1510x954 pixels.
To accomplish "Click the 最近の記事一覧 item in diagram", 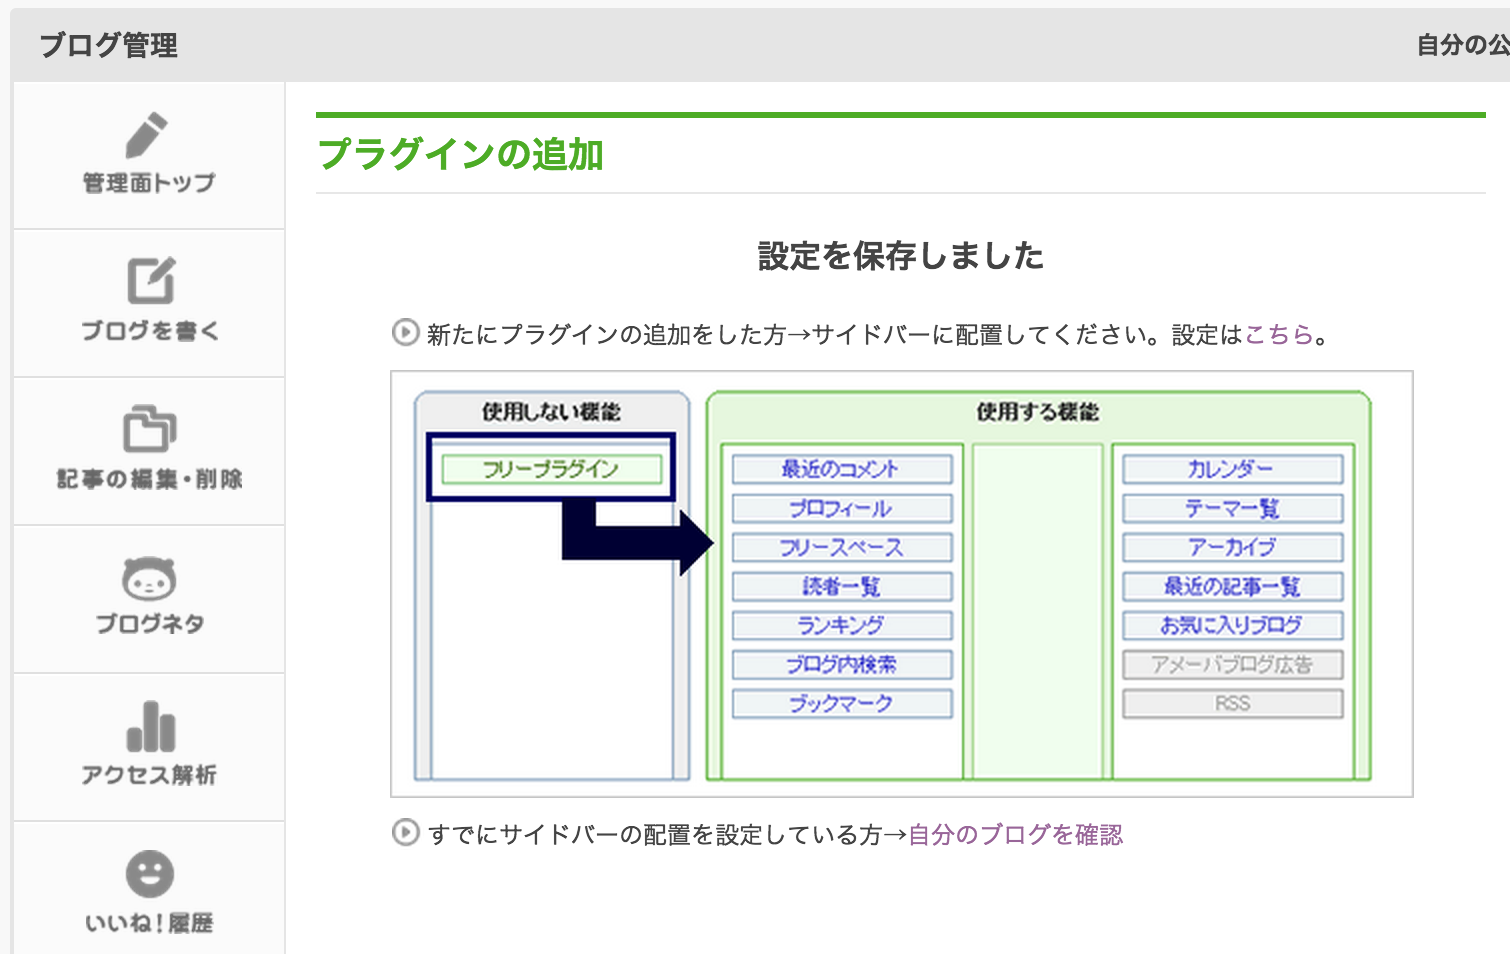I will click(x=1232, y=587).
